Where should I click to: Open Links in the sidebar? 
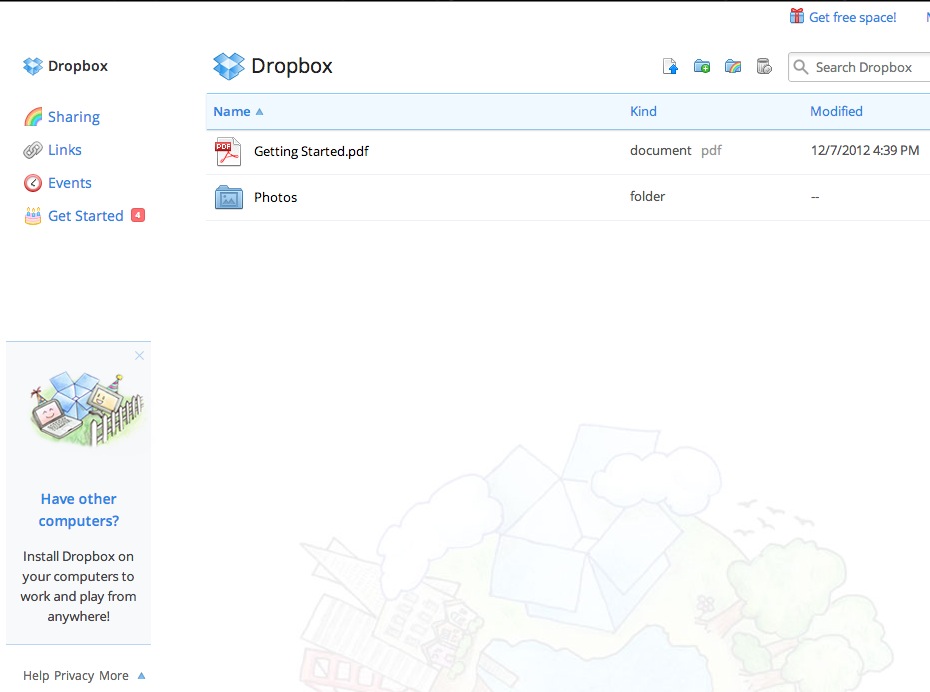tap(64, 150)
